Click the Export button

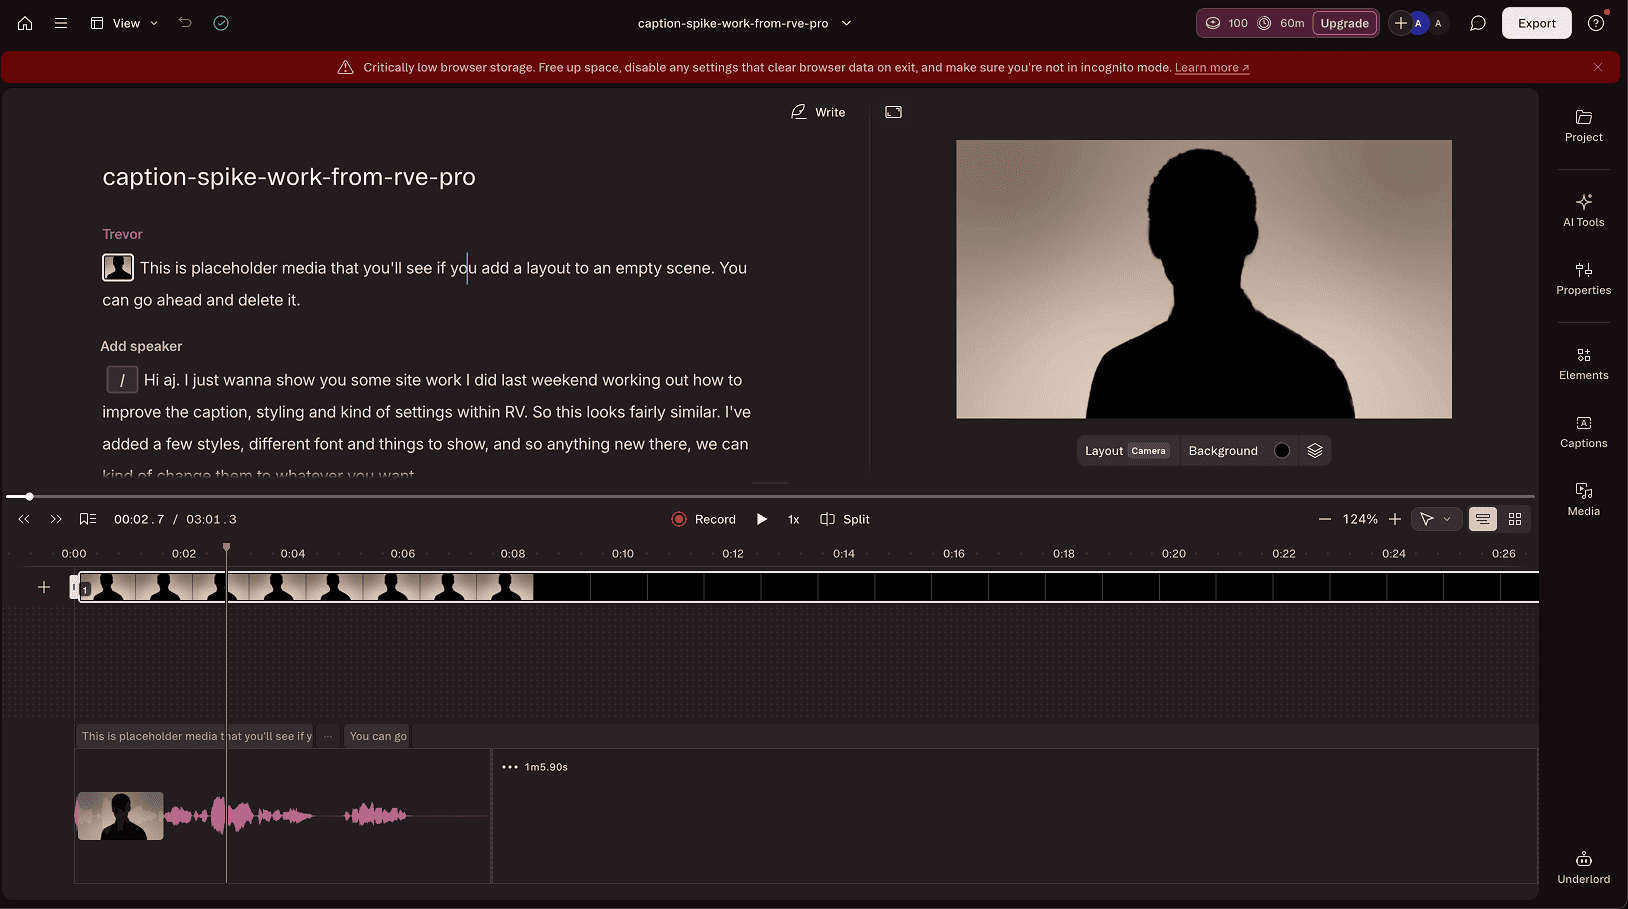pyautogui.click(x=1536, y=23)
